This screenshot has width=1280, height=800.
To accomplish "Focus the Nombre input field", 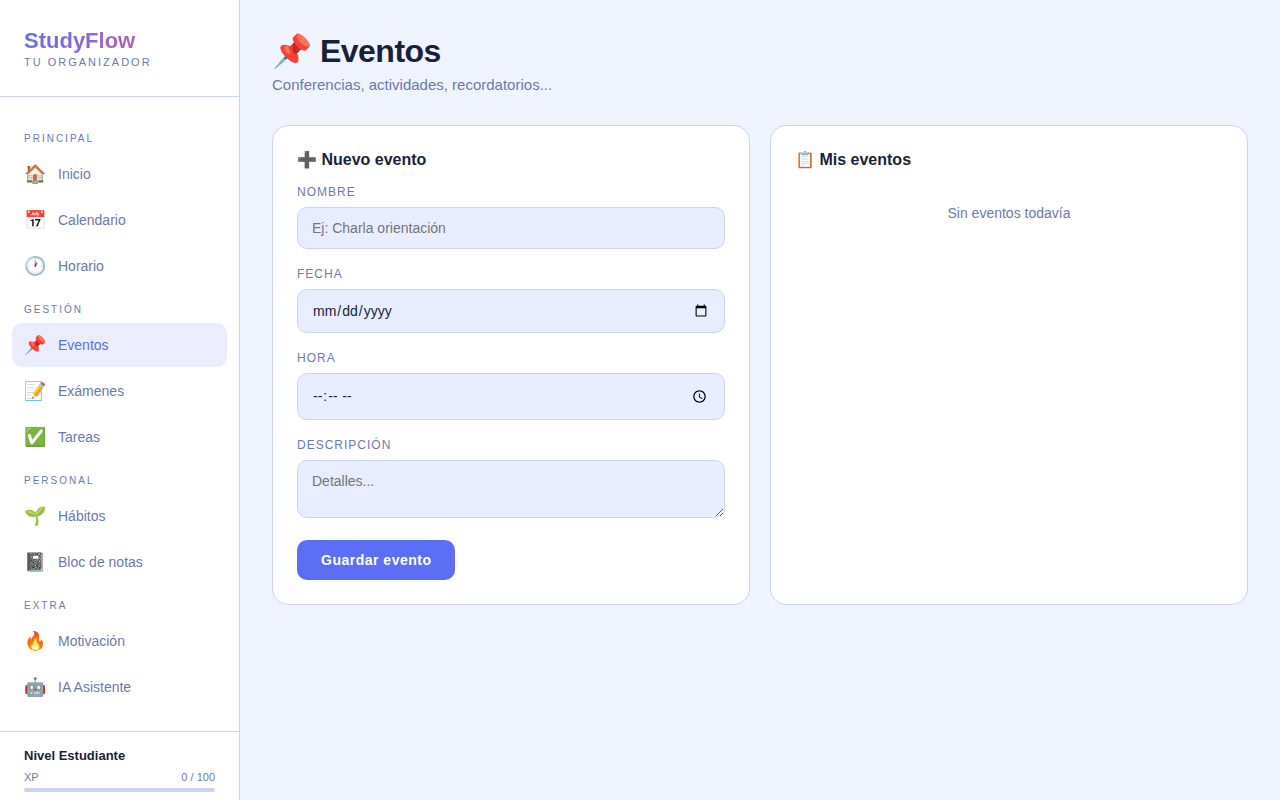I will [511, 228].
